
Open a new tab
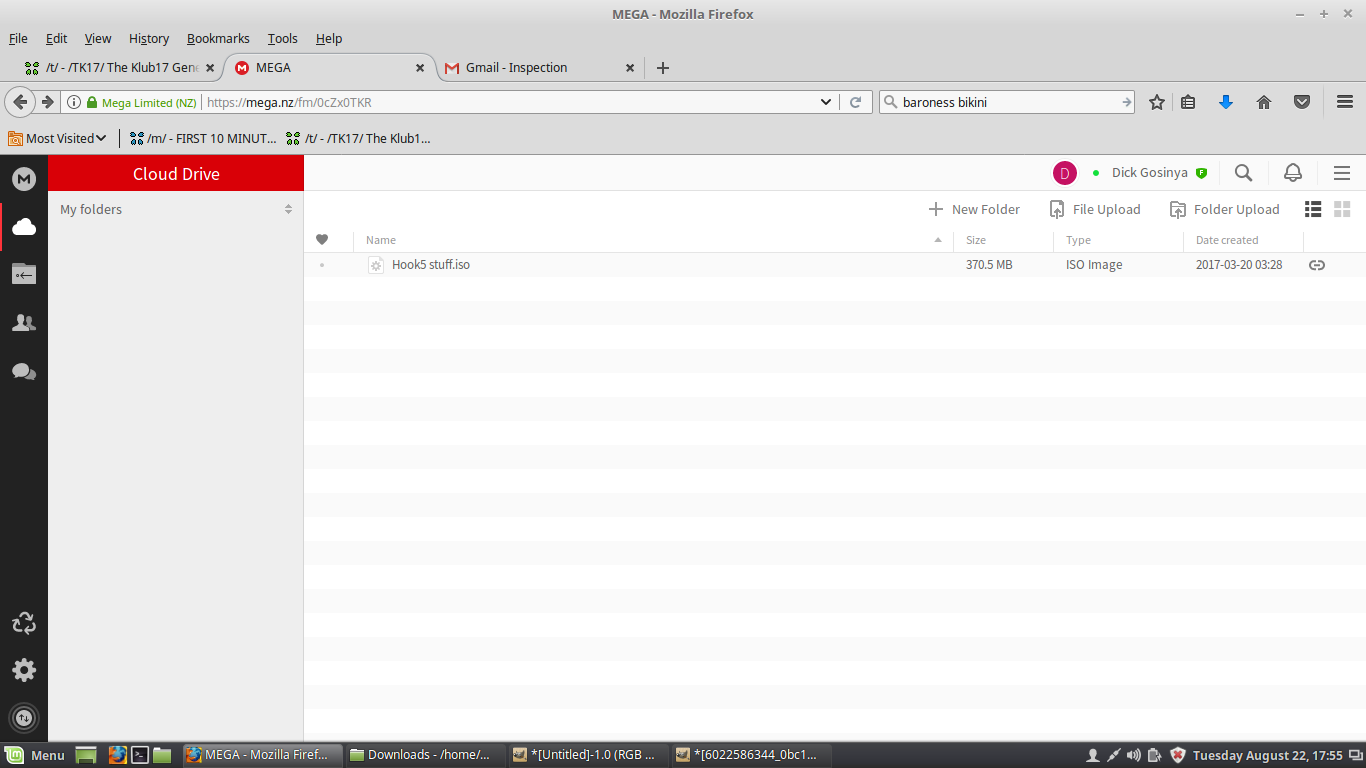[x=662, y=68]
